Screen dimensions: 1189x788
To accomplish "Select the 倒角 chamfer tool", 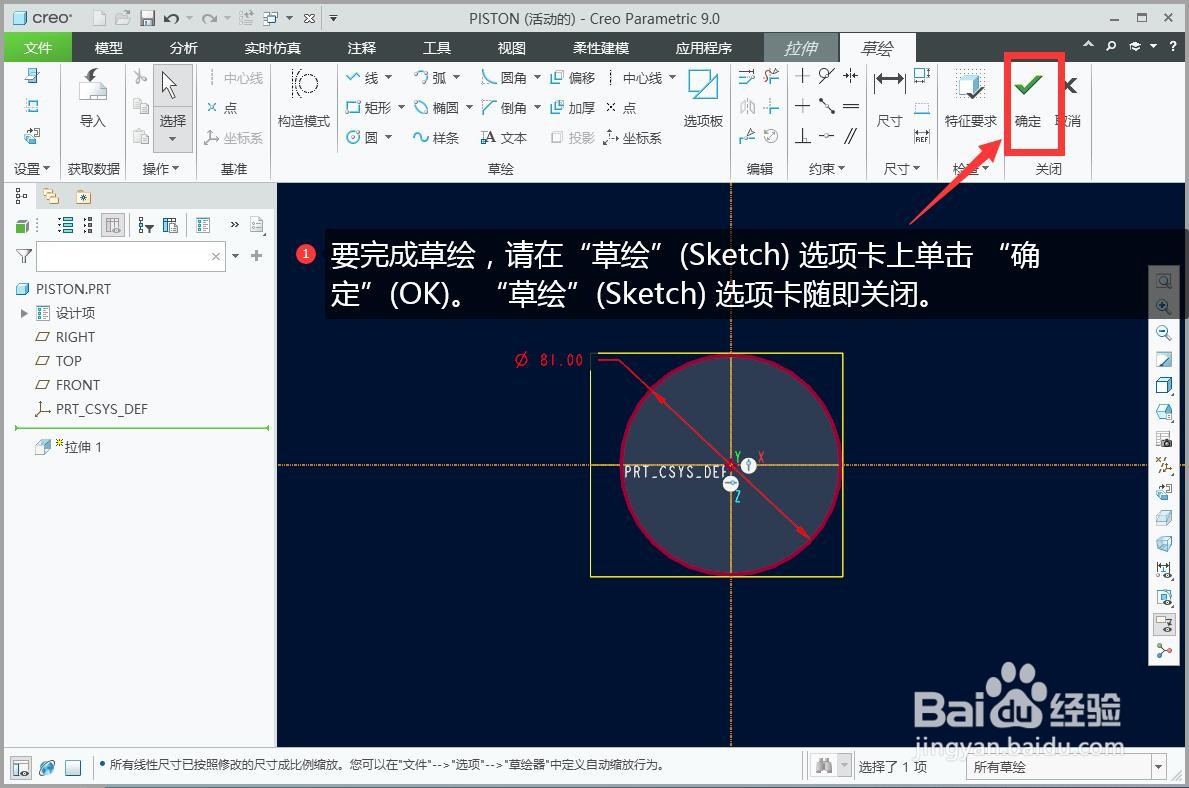I will pyautogui.click(x=504, y=108).
